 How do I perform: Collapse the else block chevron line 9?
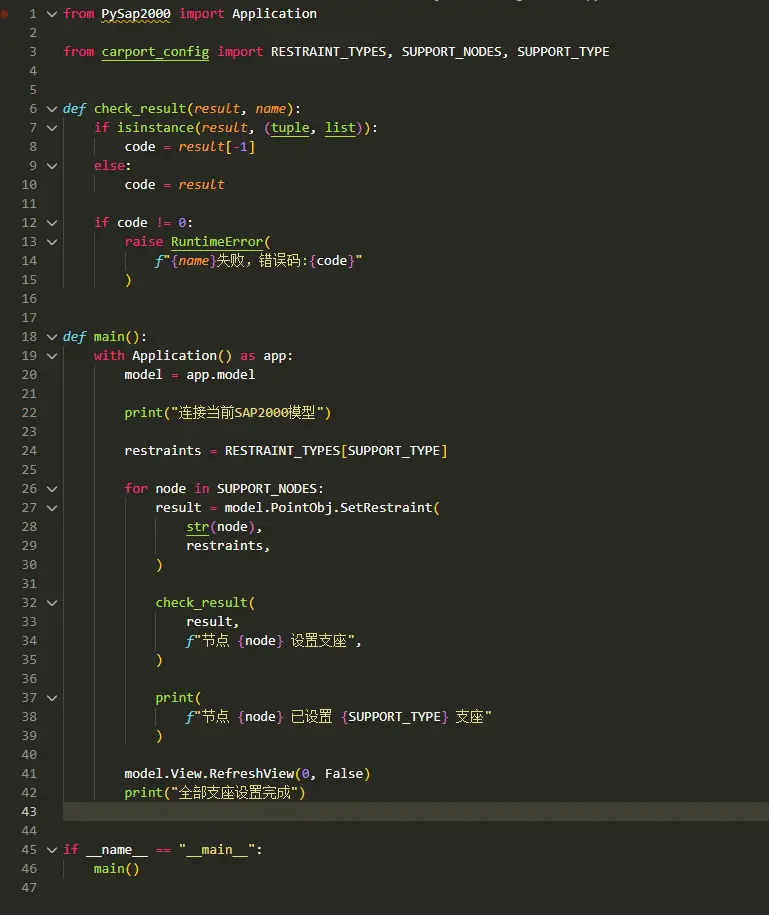pyautogui.click(x=52, y=166)
